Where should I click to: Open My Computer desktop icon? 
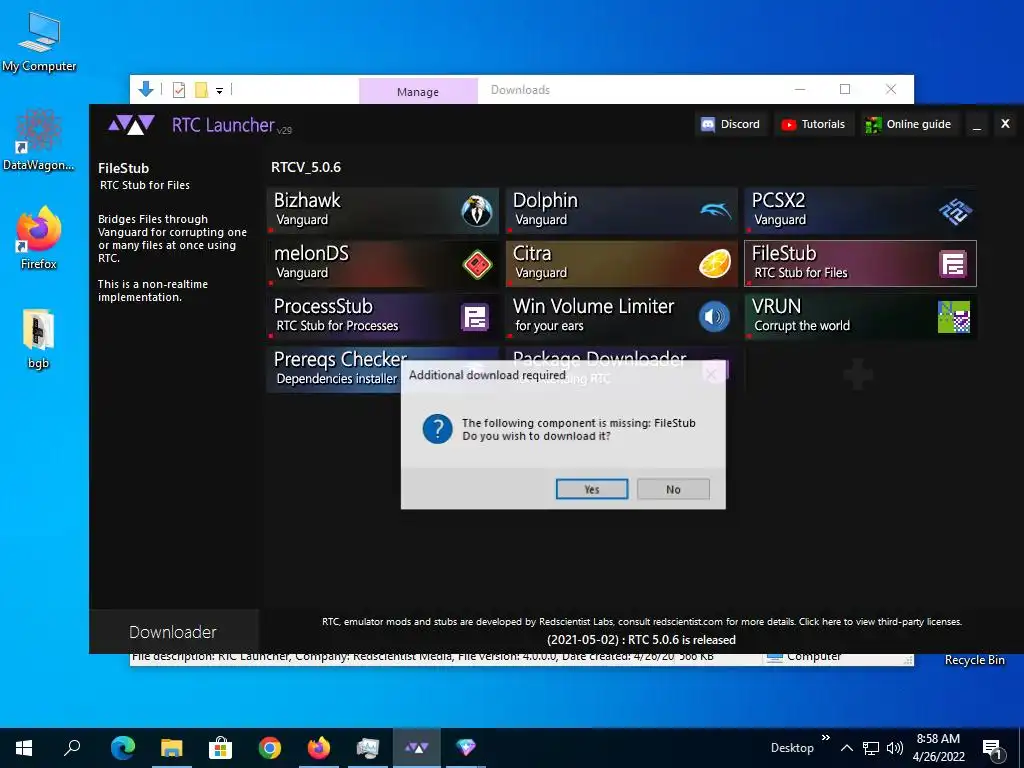(39, 42)
